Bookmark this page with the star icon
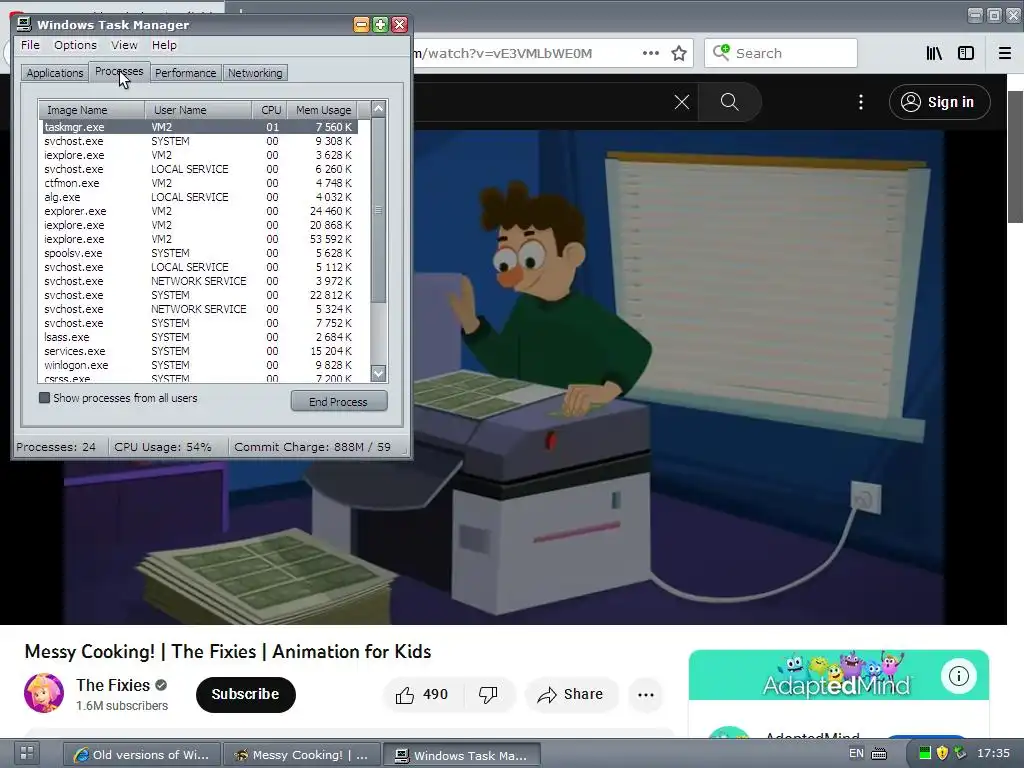 [x=679, y=53]
